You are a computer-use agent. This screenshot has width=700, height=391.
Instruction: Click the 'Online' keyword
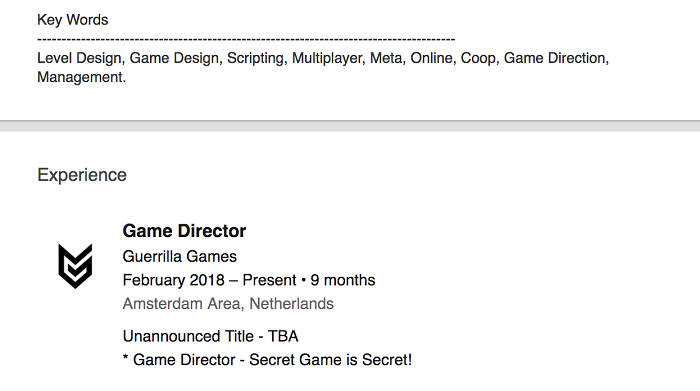point(431,58)
